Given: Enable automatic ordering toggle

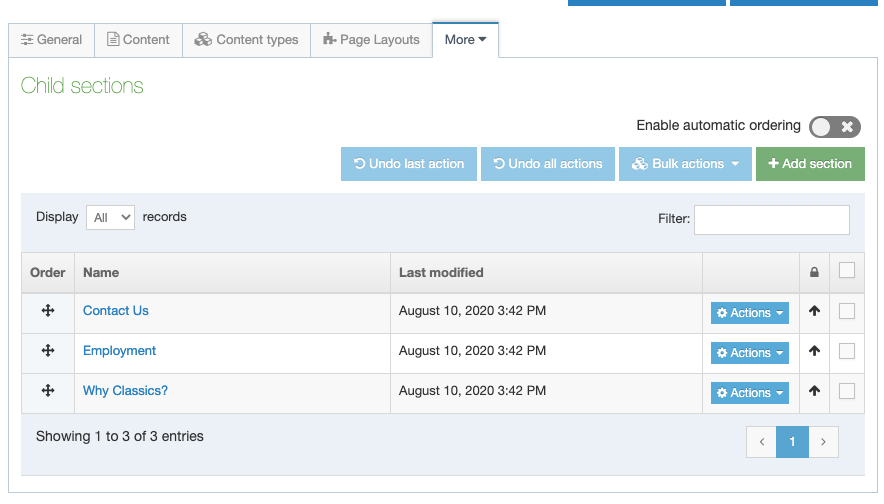Looking at the screenshot, I should click(x=834, y=127).
